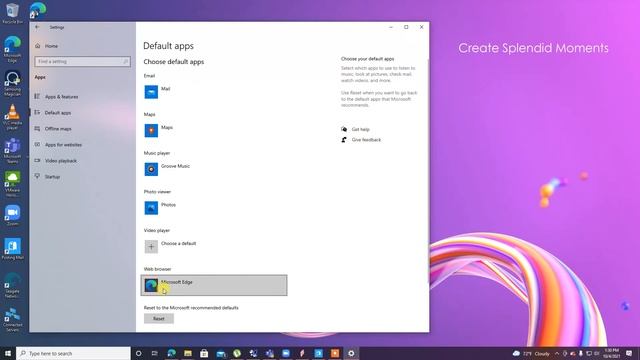The width and height of the screenshot is (640, 360).
Task: Open Zoom from the taskbar
Action: (286, 353)
